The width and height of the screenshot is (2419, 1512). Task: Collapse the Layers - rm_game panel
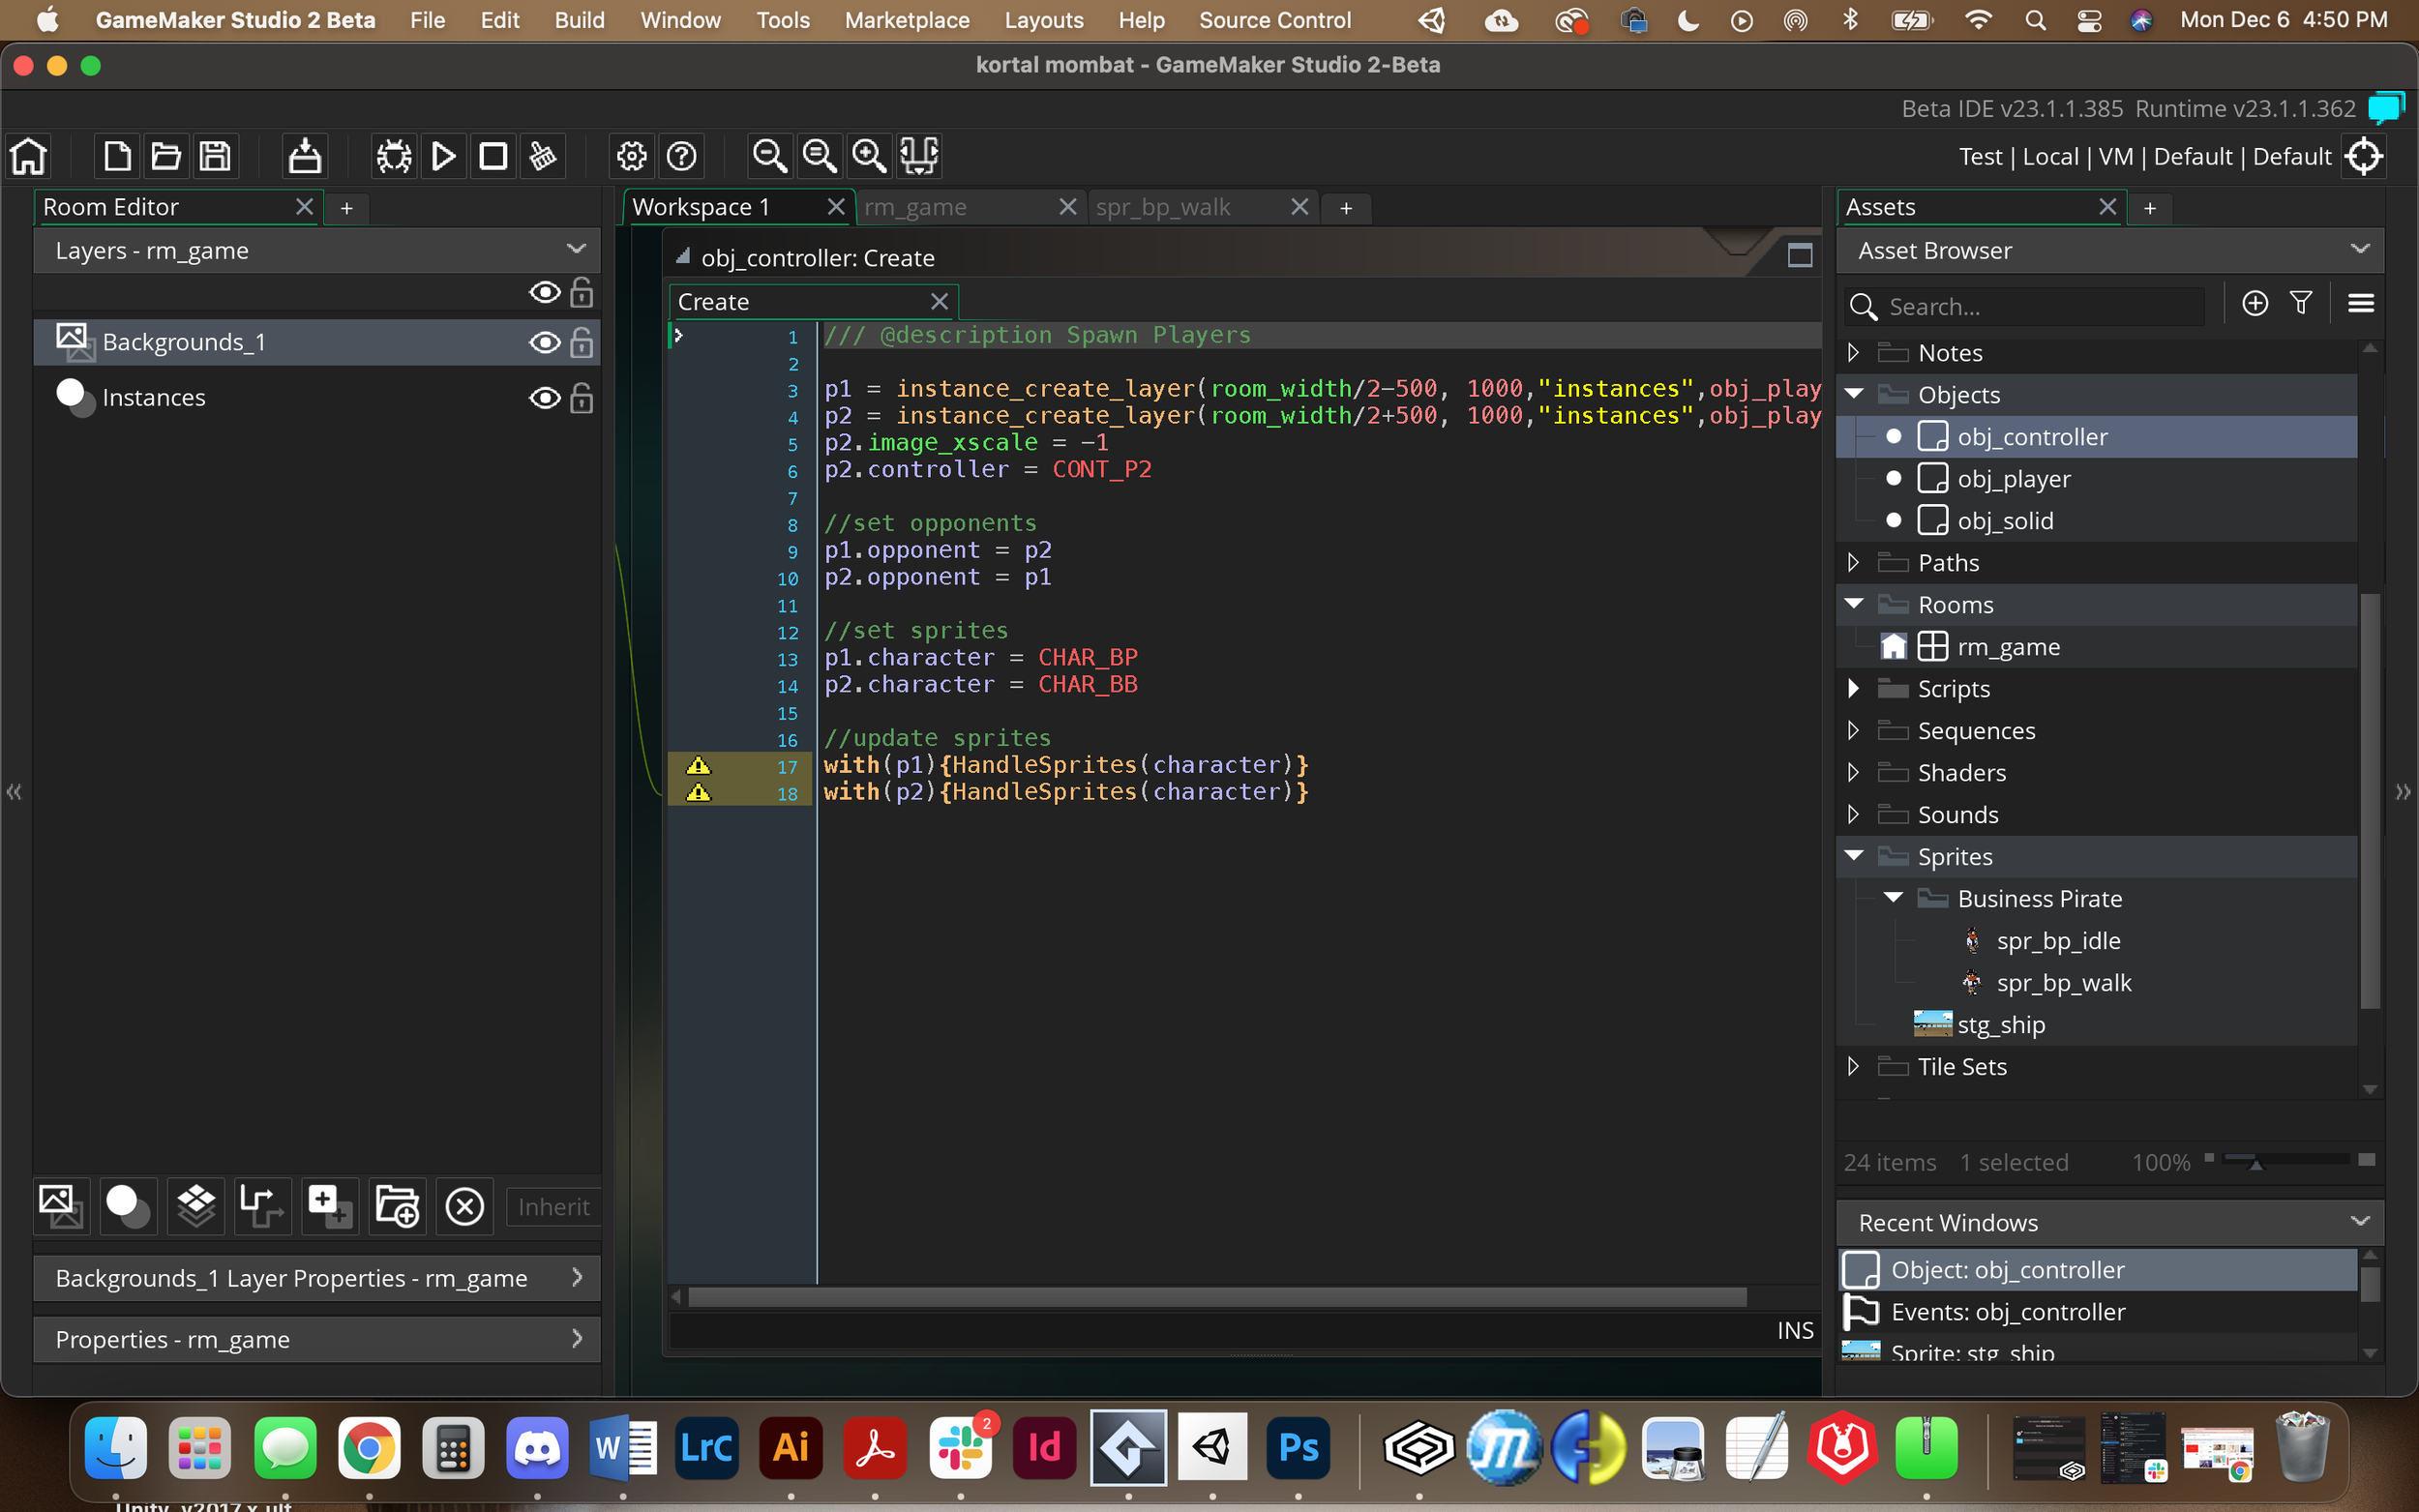tap(576, 249)
